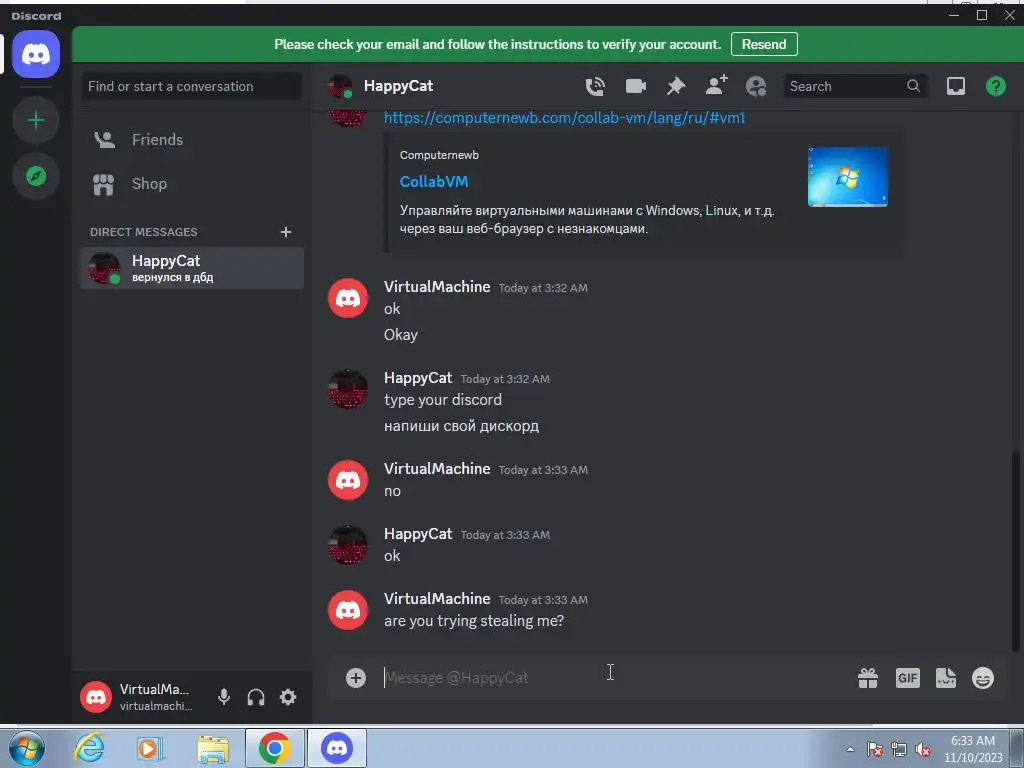Open the GIF picker
The width and height of the screenshot is (1024, 768).
pyautogui.click(x=908, y=678)
